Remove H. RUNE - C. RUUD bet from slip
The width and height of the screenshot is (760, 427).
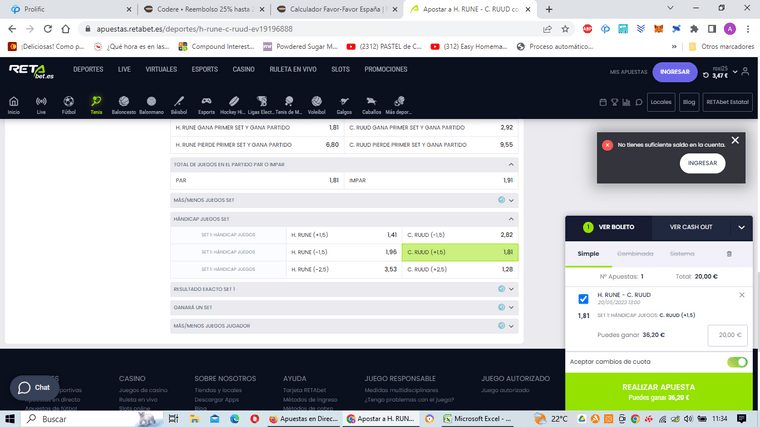(x=742, y=295)
